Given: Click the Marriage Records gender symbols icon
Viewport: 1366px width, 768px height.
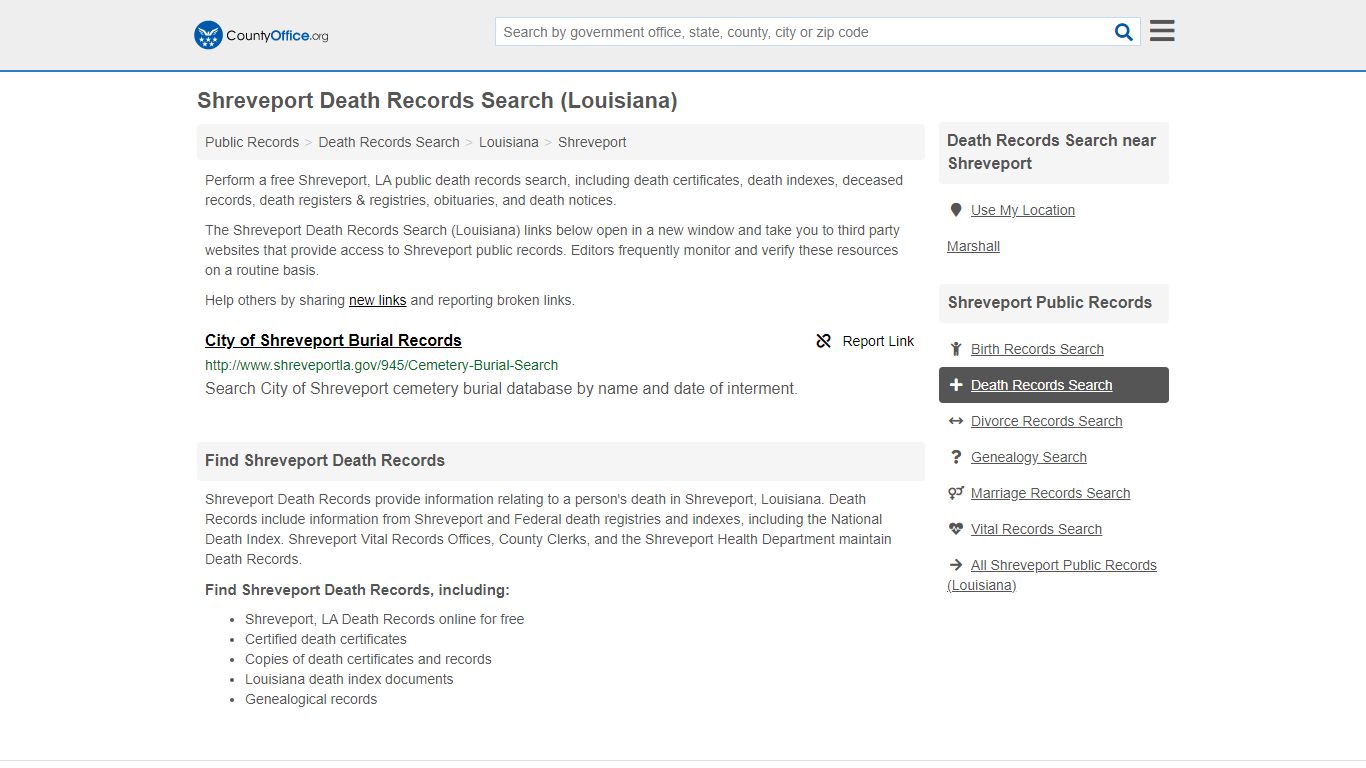Looking at the screenshot, I should pos(956,493).
